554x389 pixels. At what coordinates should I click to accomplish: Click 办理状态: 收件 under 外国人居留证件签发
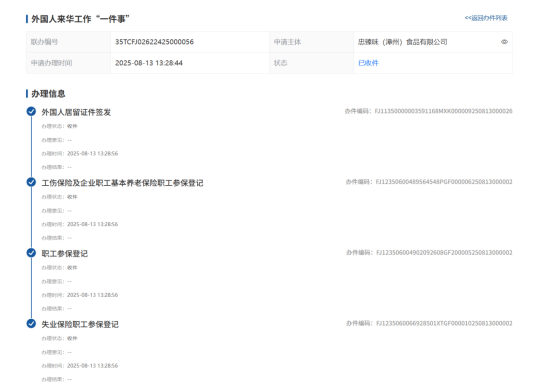click(59, 126)
